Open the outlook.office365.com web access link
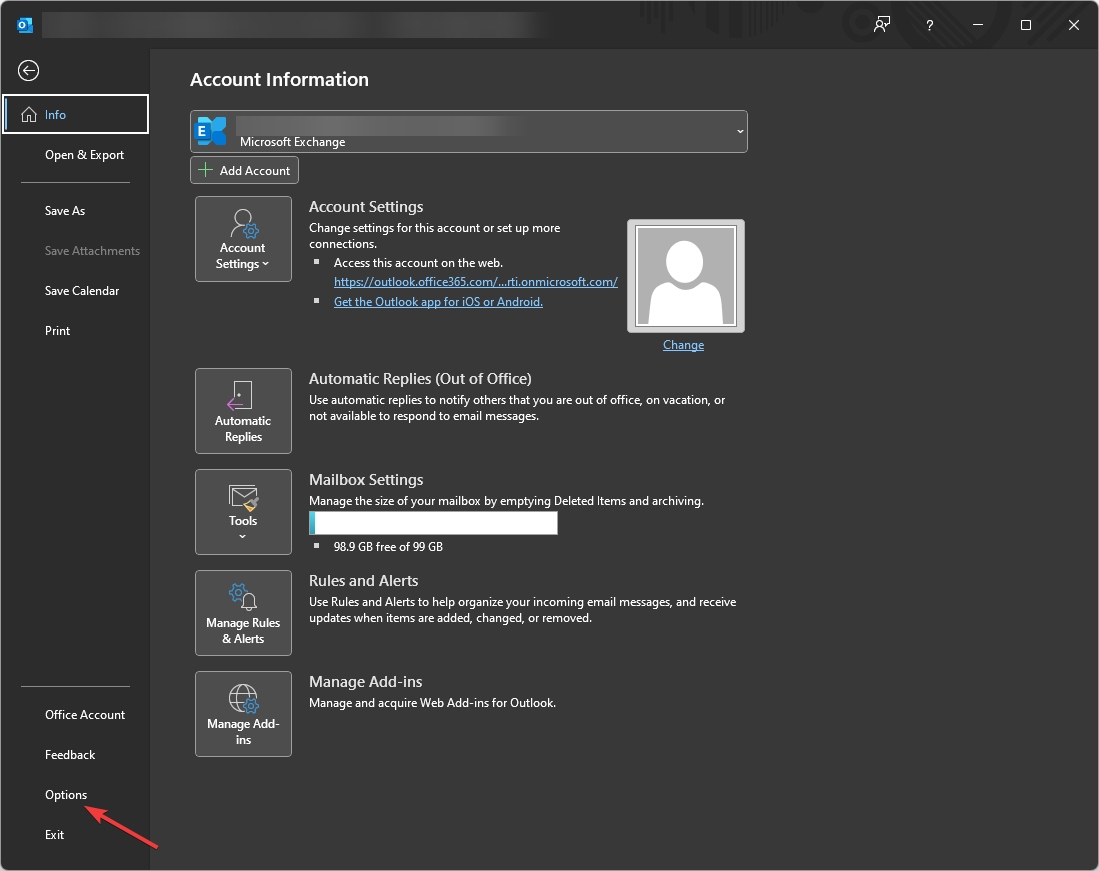 (476, 281)
